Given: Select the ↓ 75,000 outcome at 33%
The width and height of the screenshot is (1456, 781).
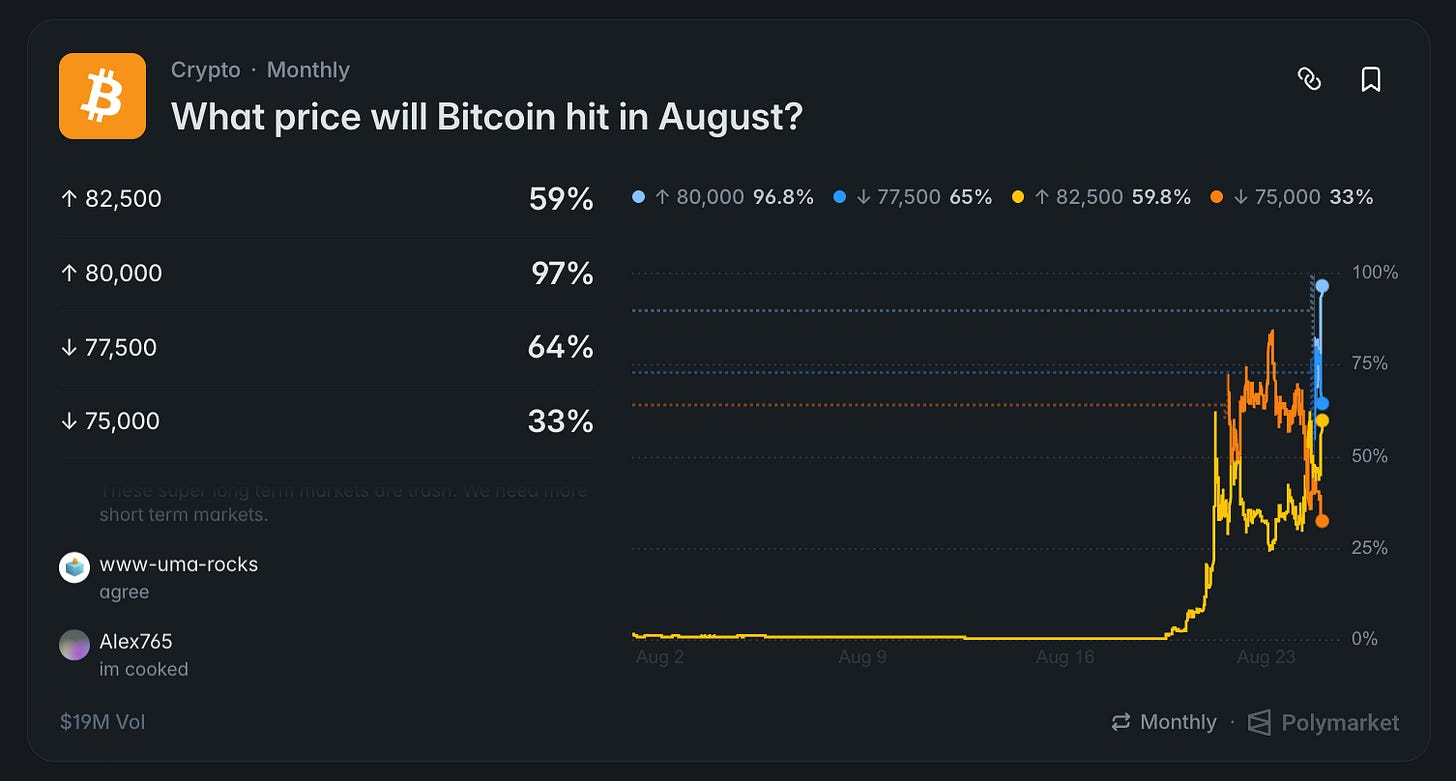Looking at the screenshot, I should pyautogui.click(x=326, y=421).
